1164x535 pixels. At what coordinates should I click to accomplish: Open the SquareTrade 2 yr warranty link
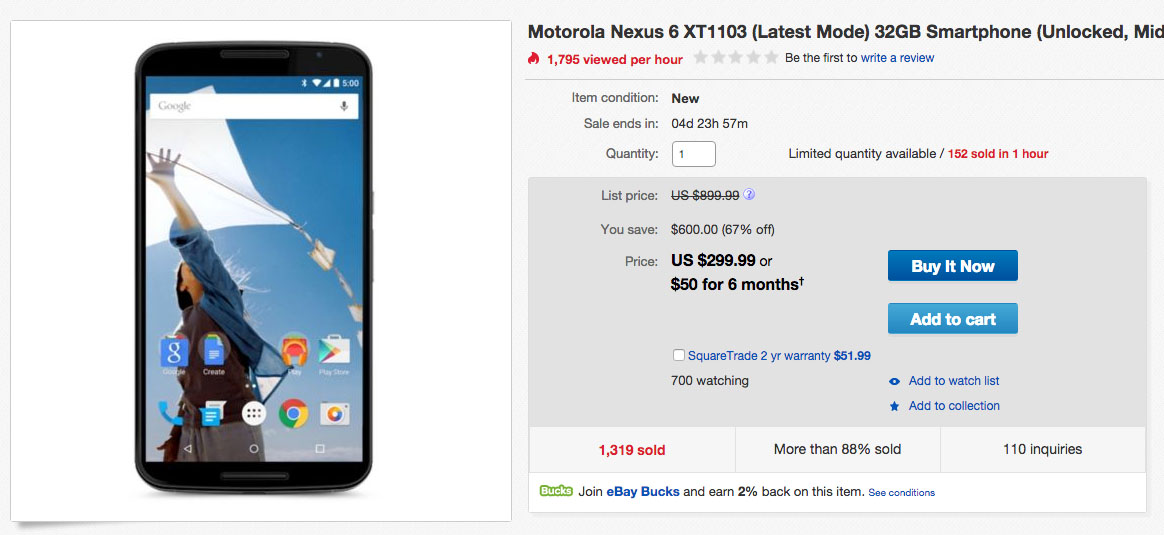[759, 356]
